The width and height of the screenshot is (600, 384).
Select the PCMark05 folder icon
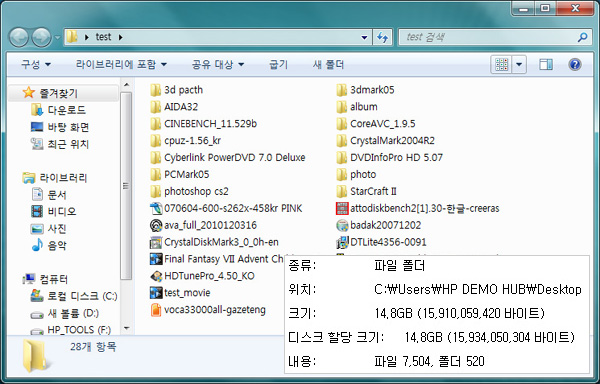[155, 174]
